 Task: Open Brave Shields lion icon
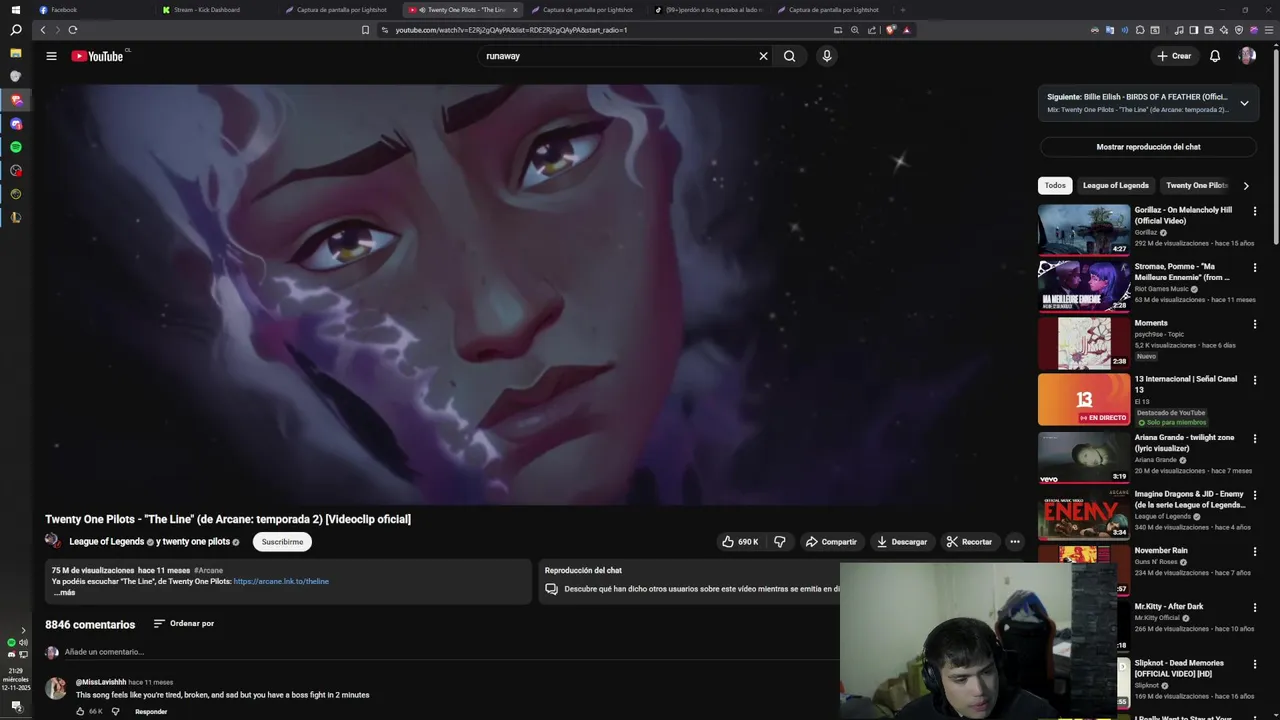tap(891, 30)
